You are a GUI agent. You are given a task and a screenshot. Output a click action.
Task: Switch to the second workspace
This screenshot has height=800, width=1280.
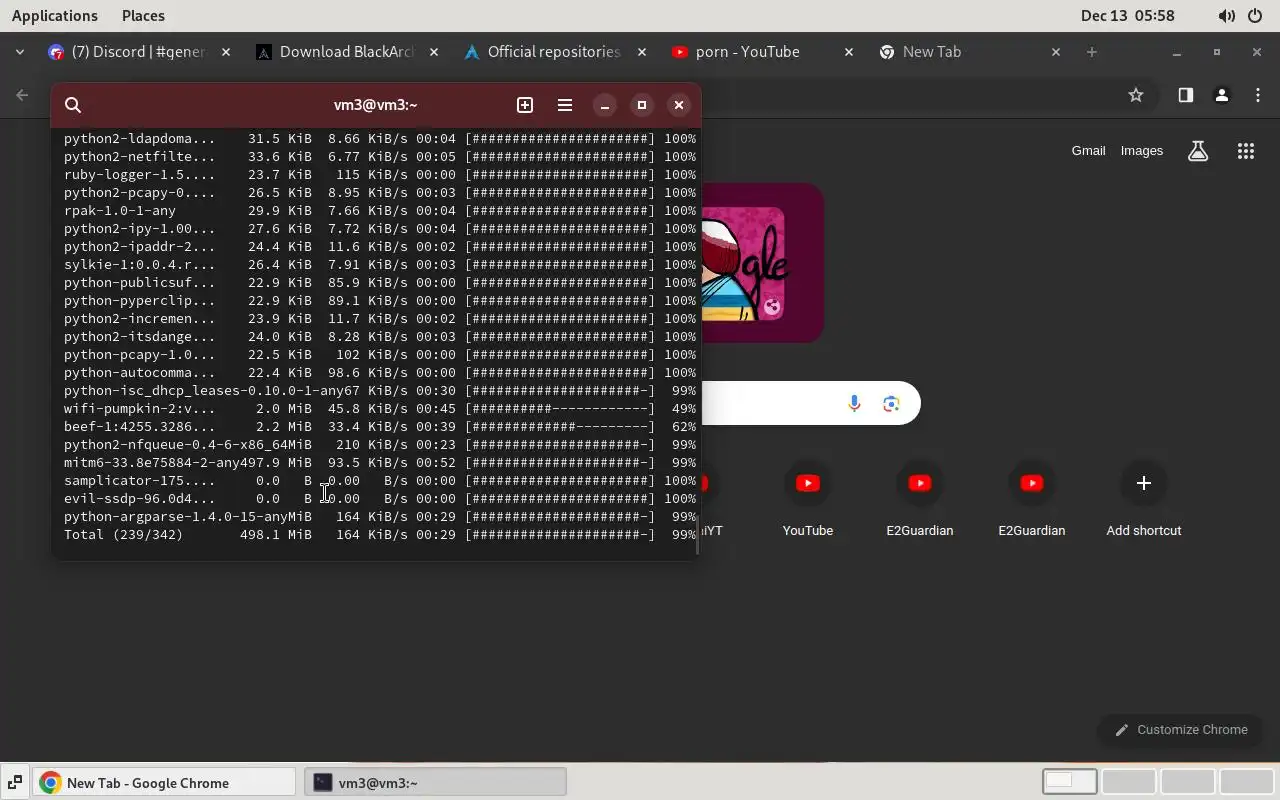(1129, 782)
